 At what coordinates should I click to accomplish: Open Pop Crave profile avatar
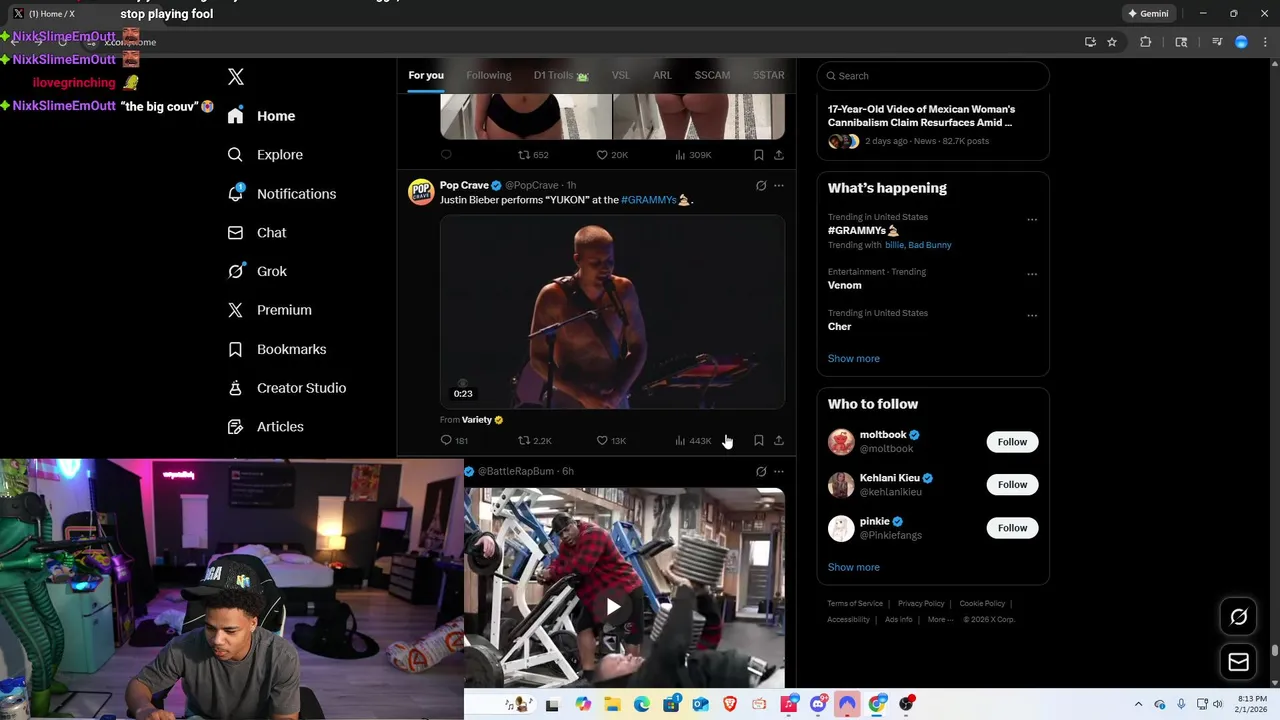[421, 192]
